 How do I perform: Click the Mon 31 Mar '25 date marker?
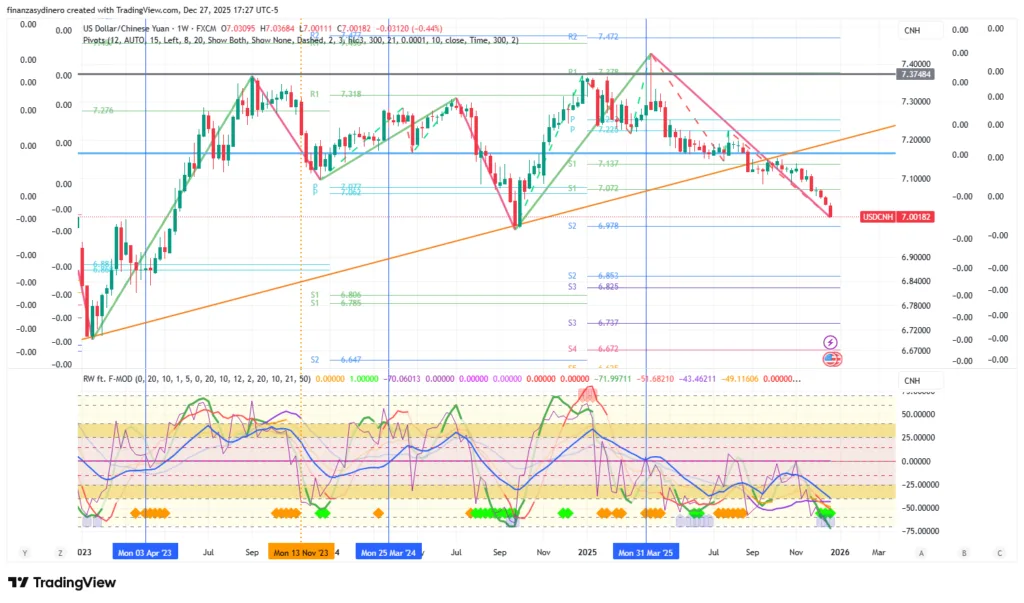(x=646, y=552)
